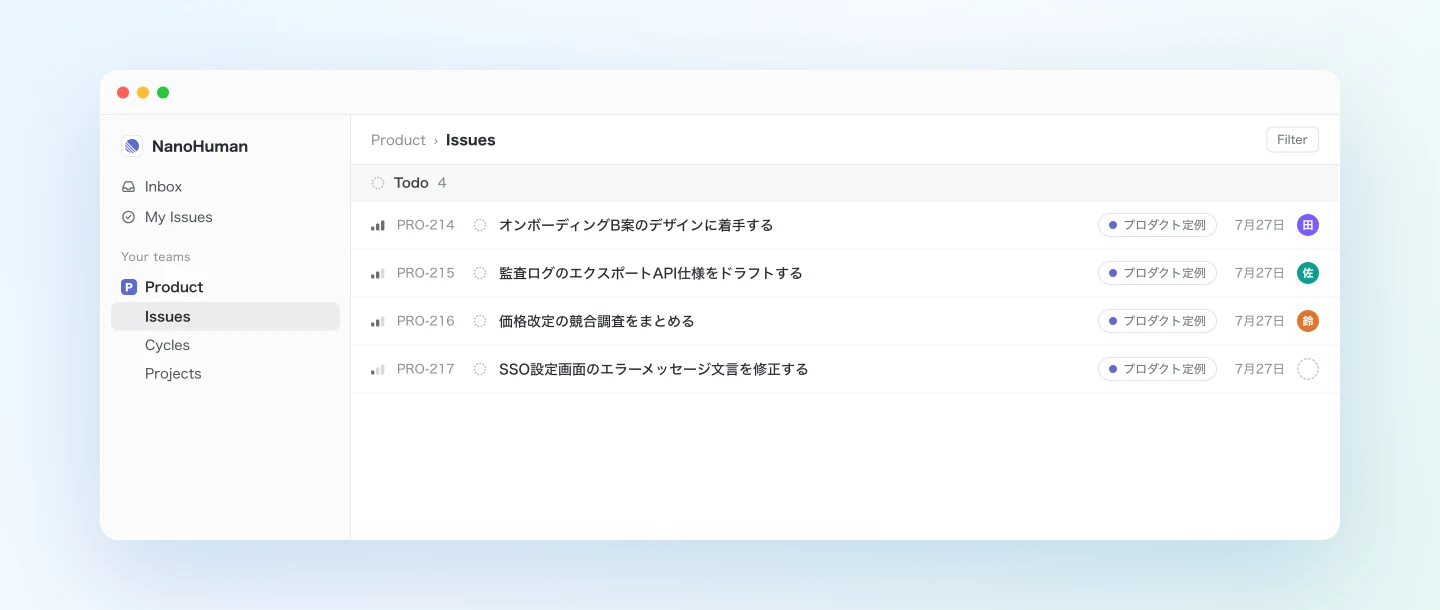Screen dimensions: 1440x610
Task: Toggle the status circle of PRO-215
Action: (480, 273)
